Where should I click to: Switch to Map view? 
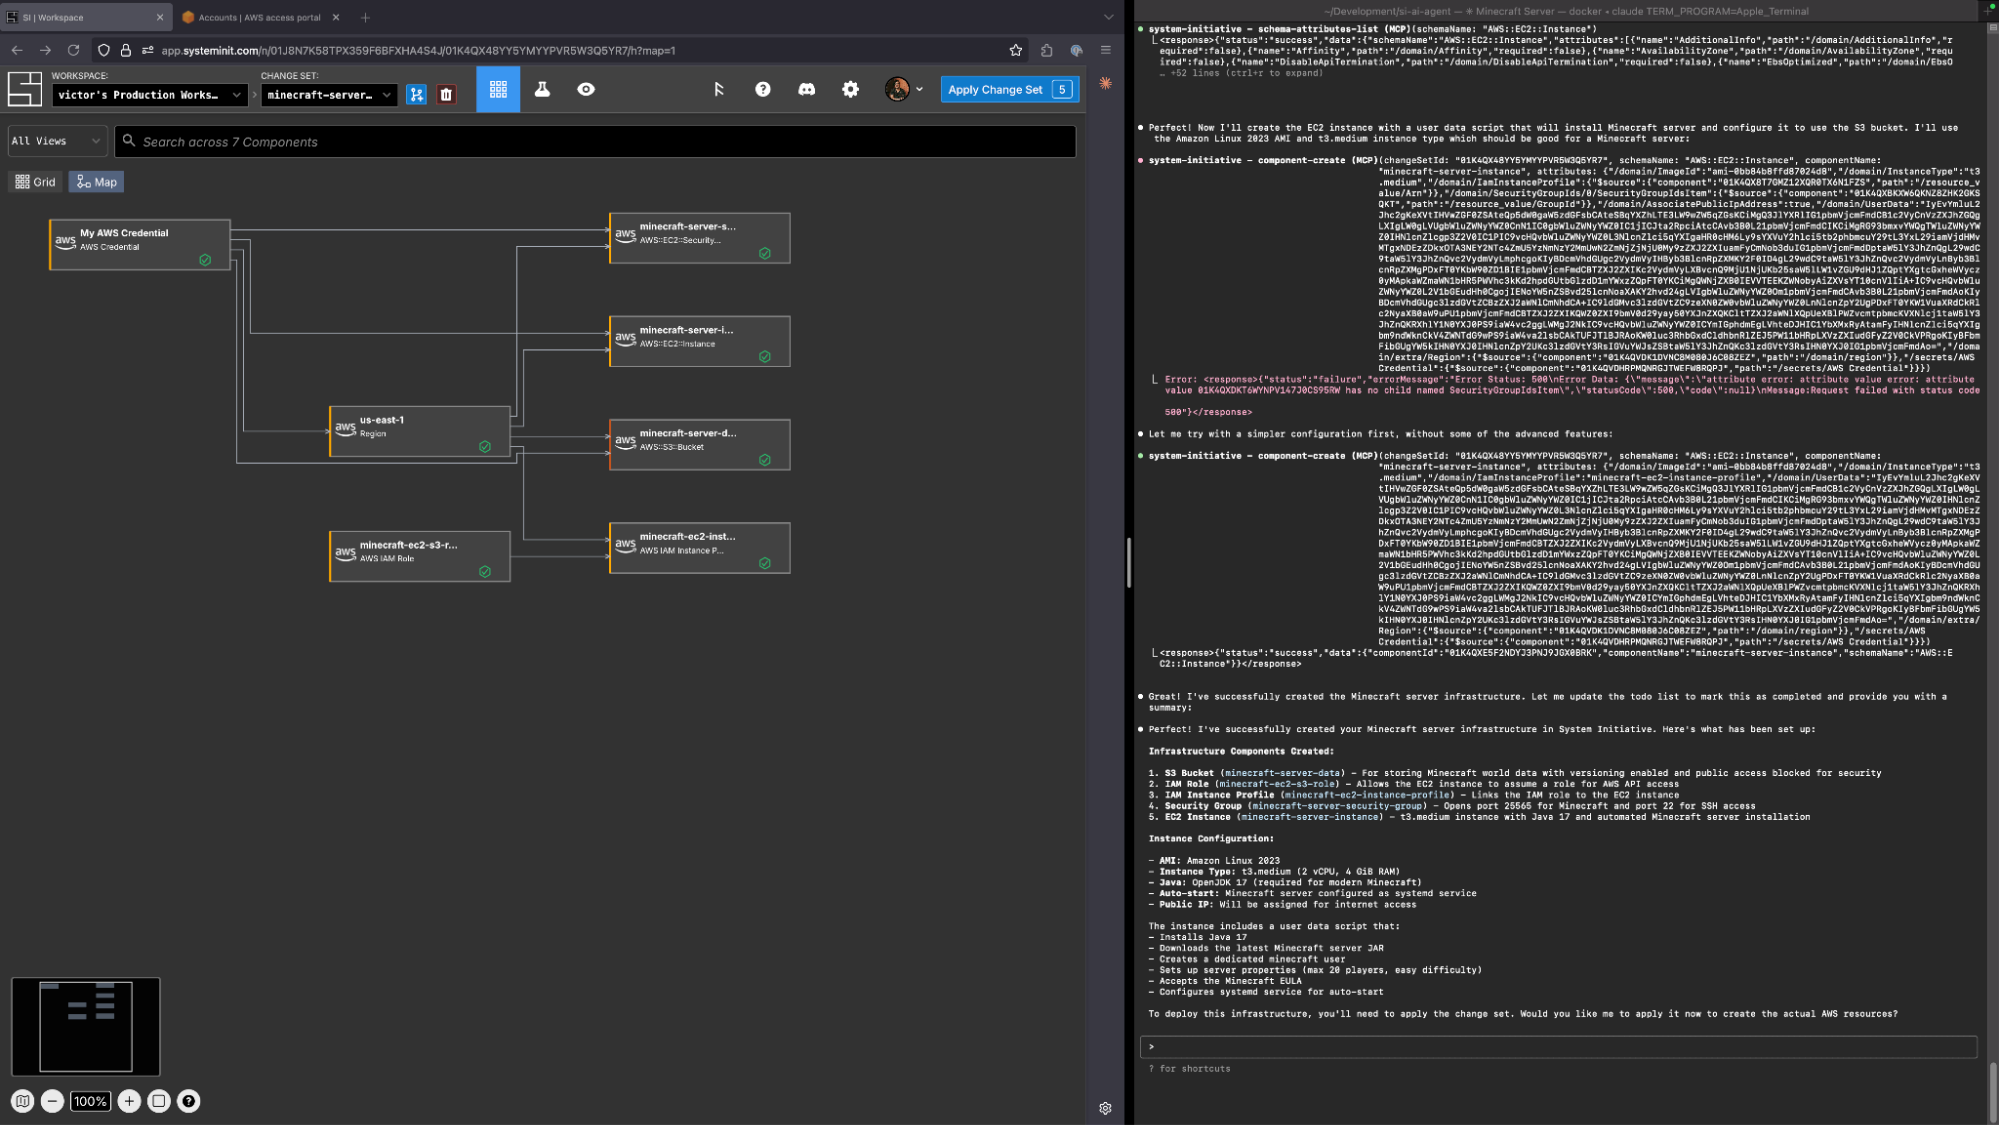point(97,182)
